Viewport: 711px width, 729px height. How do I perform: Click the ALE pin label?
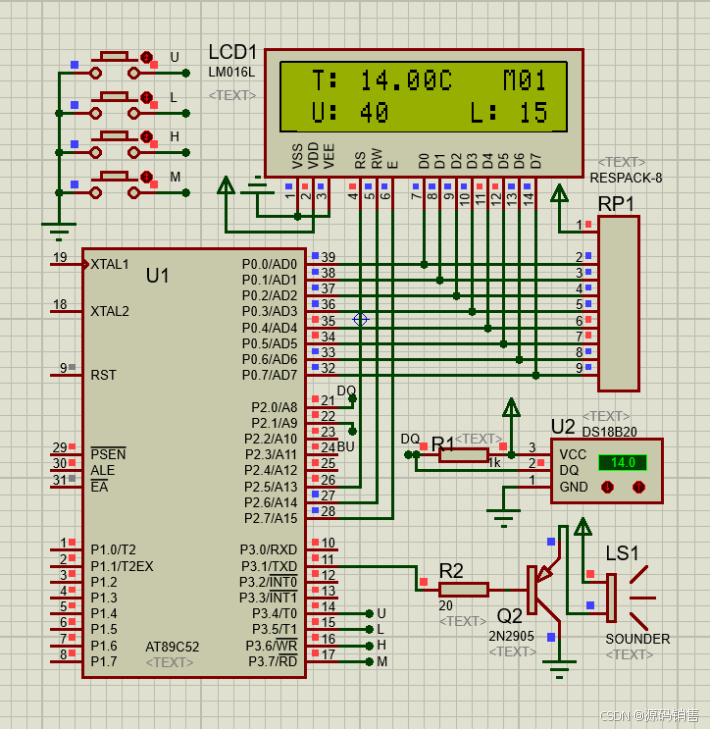click(x=102, y=471)
